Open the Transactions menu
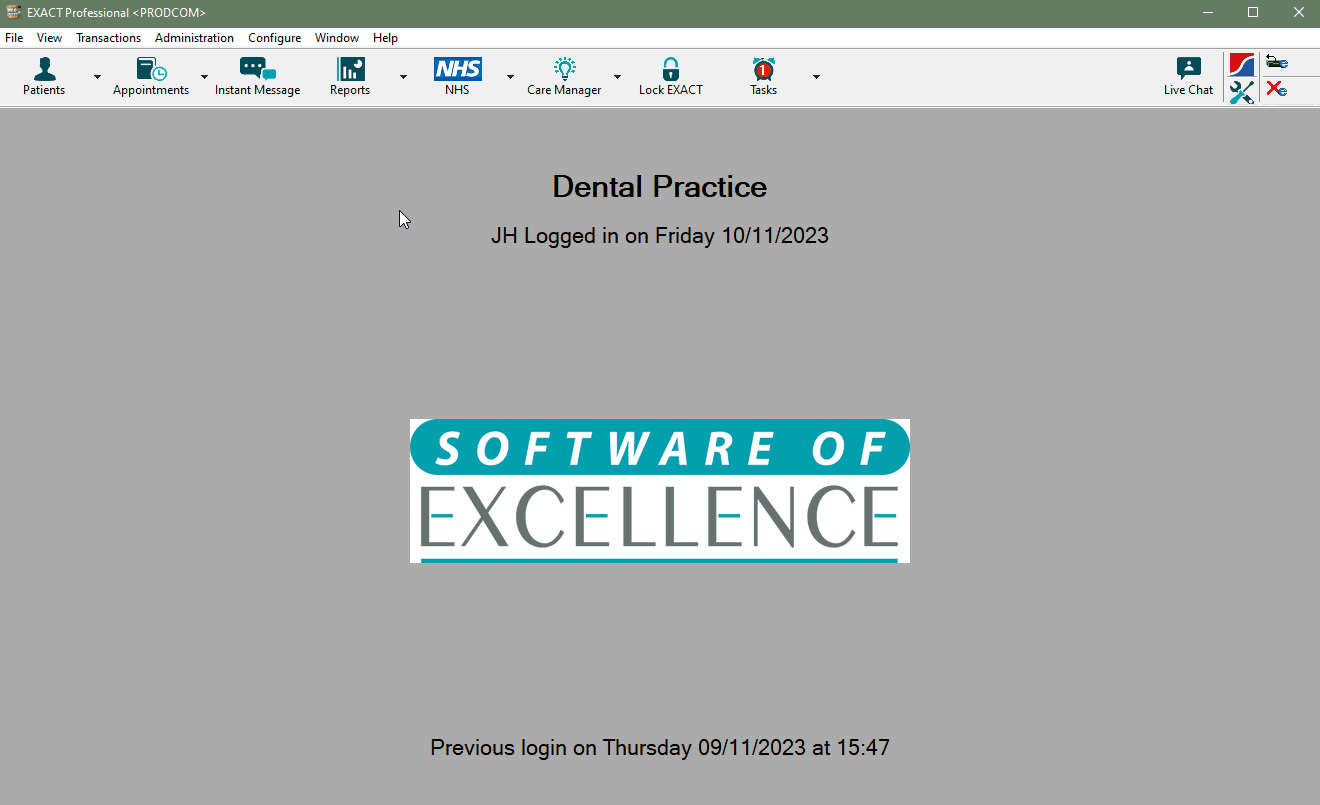The width and height of the screenshot is (1320, 805). point(108,38)
